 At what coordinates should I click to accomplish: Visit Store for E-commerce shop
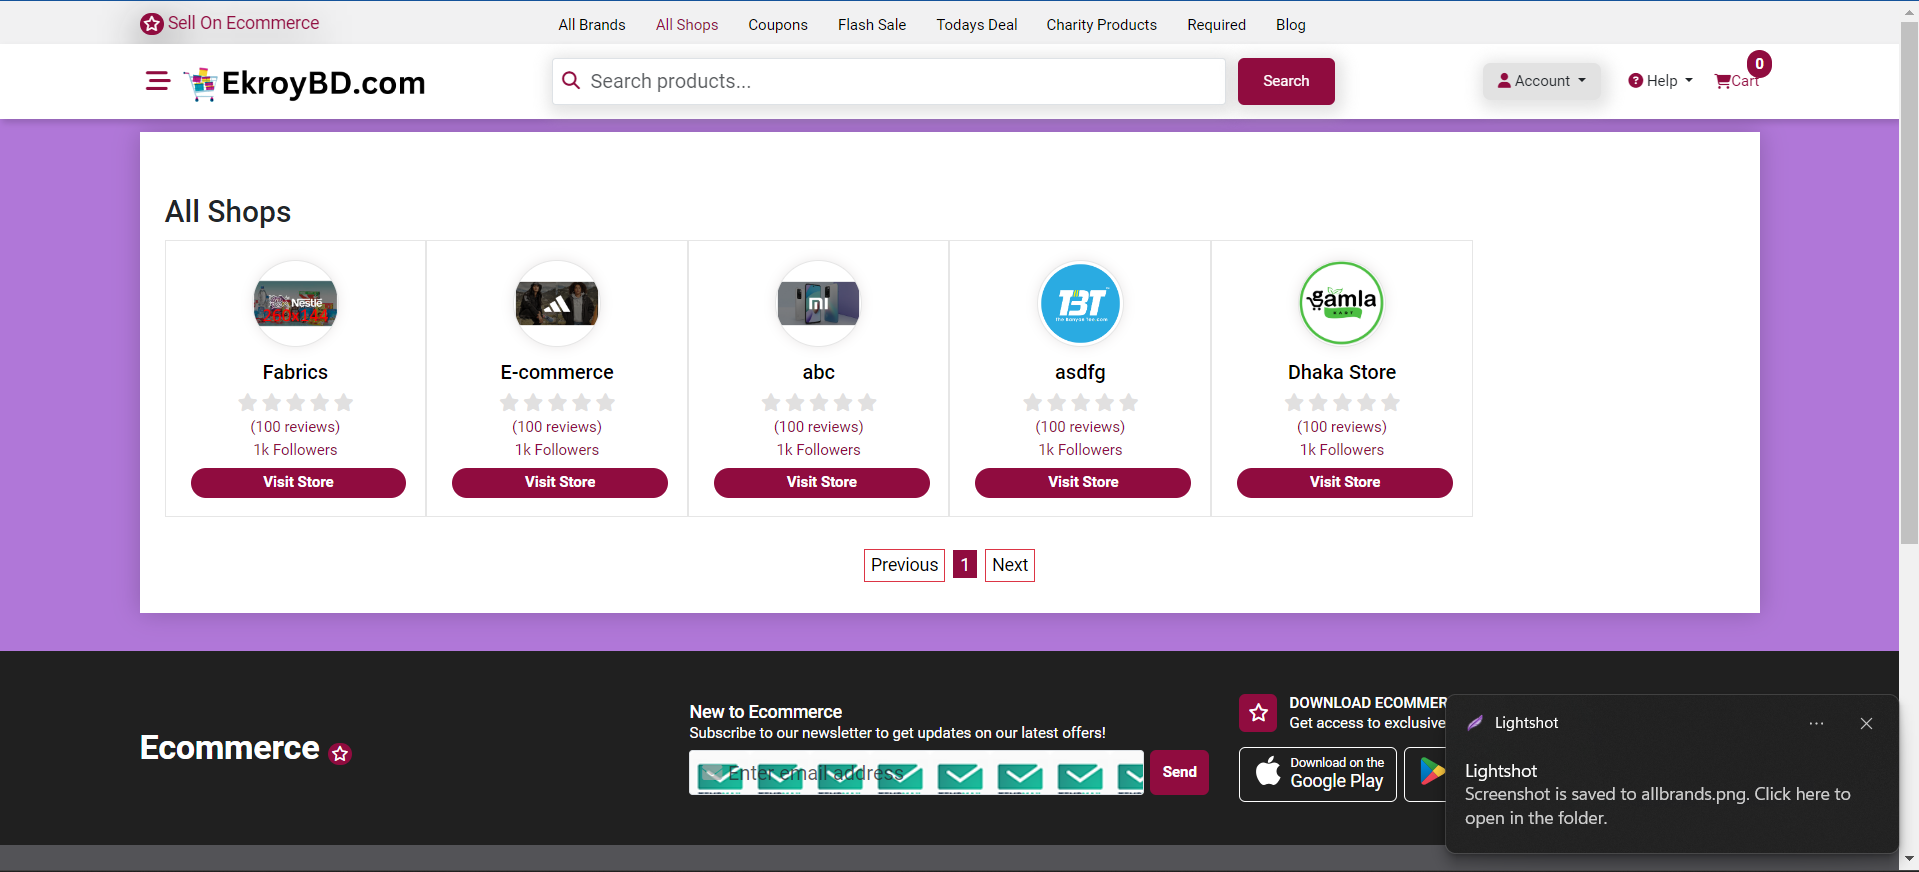click(559, 482)
